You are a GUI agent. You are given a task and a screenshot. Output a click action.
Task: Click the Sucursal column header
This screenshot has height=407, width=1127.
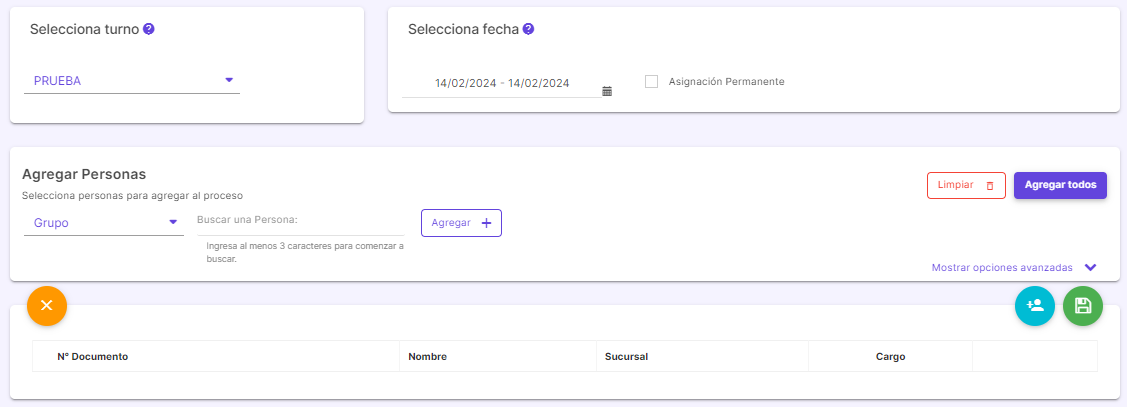pyautogui.click(x=627, y=356)
